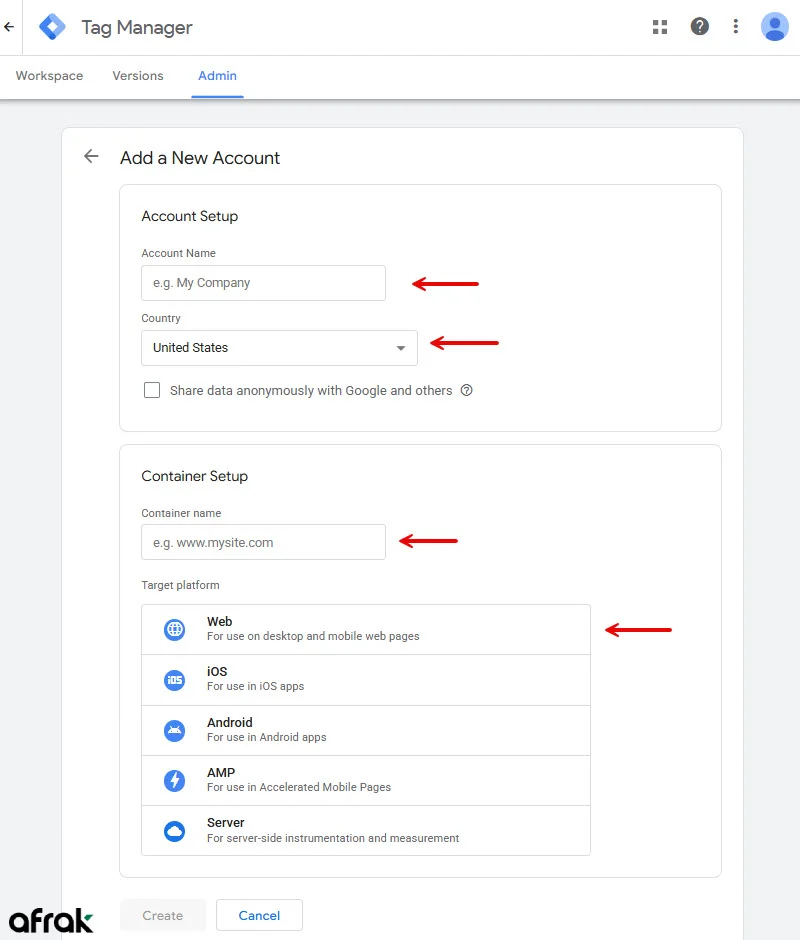Open the Help question mark icon
The image size is (800, 940).
point(700,27)
